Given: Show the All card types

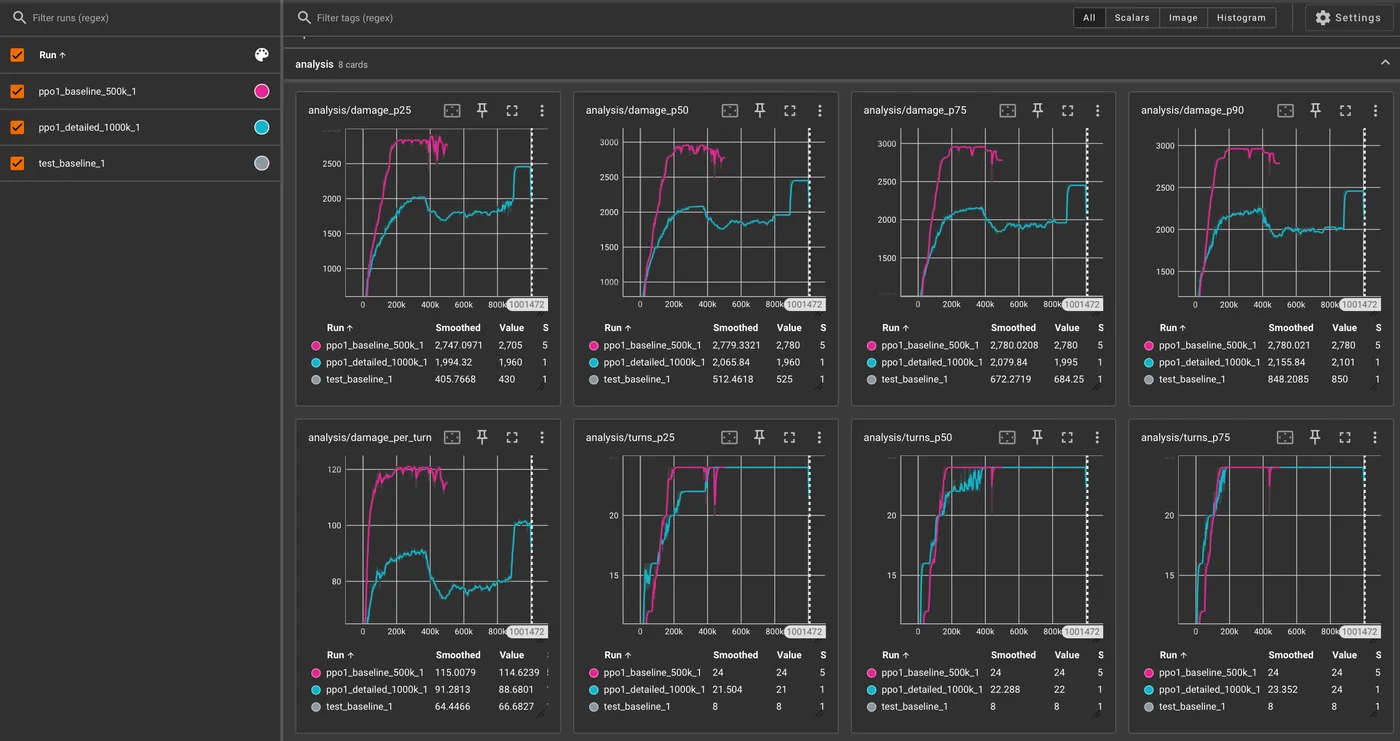Looking at the screenshot, I should click(1089, 18).
